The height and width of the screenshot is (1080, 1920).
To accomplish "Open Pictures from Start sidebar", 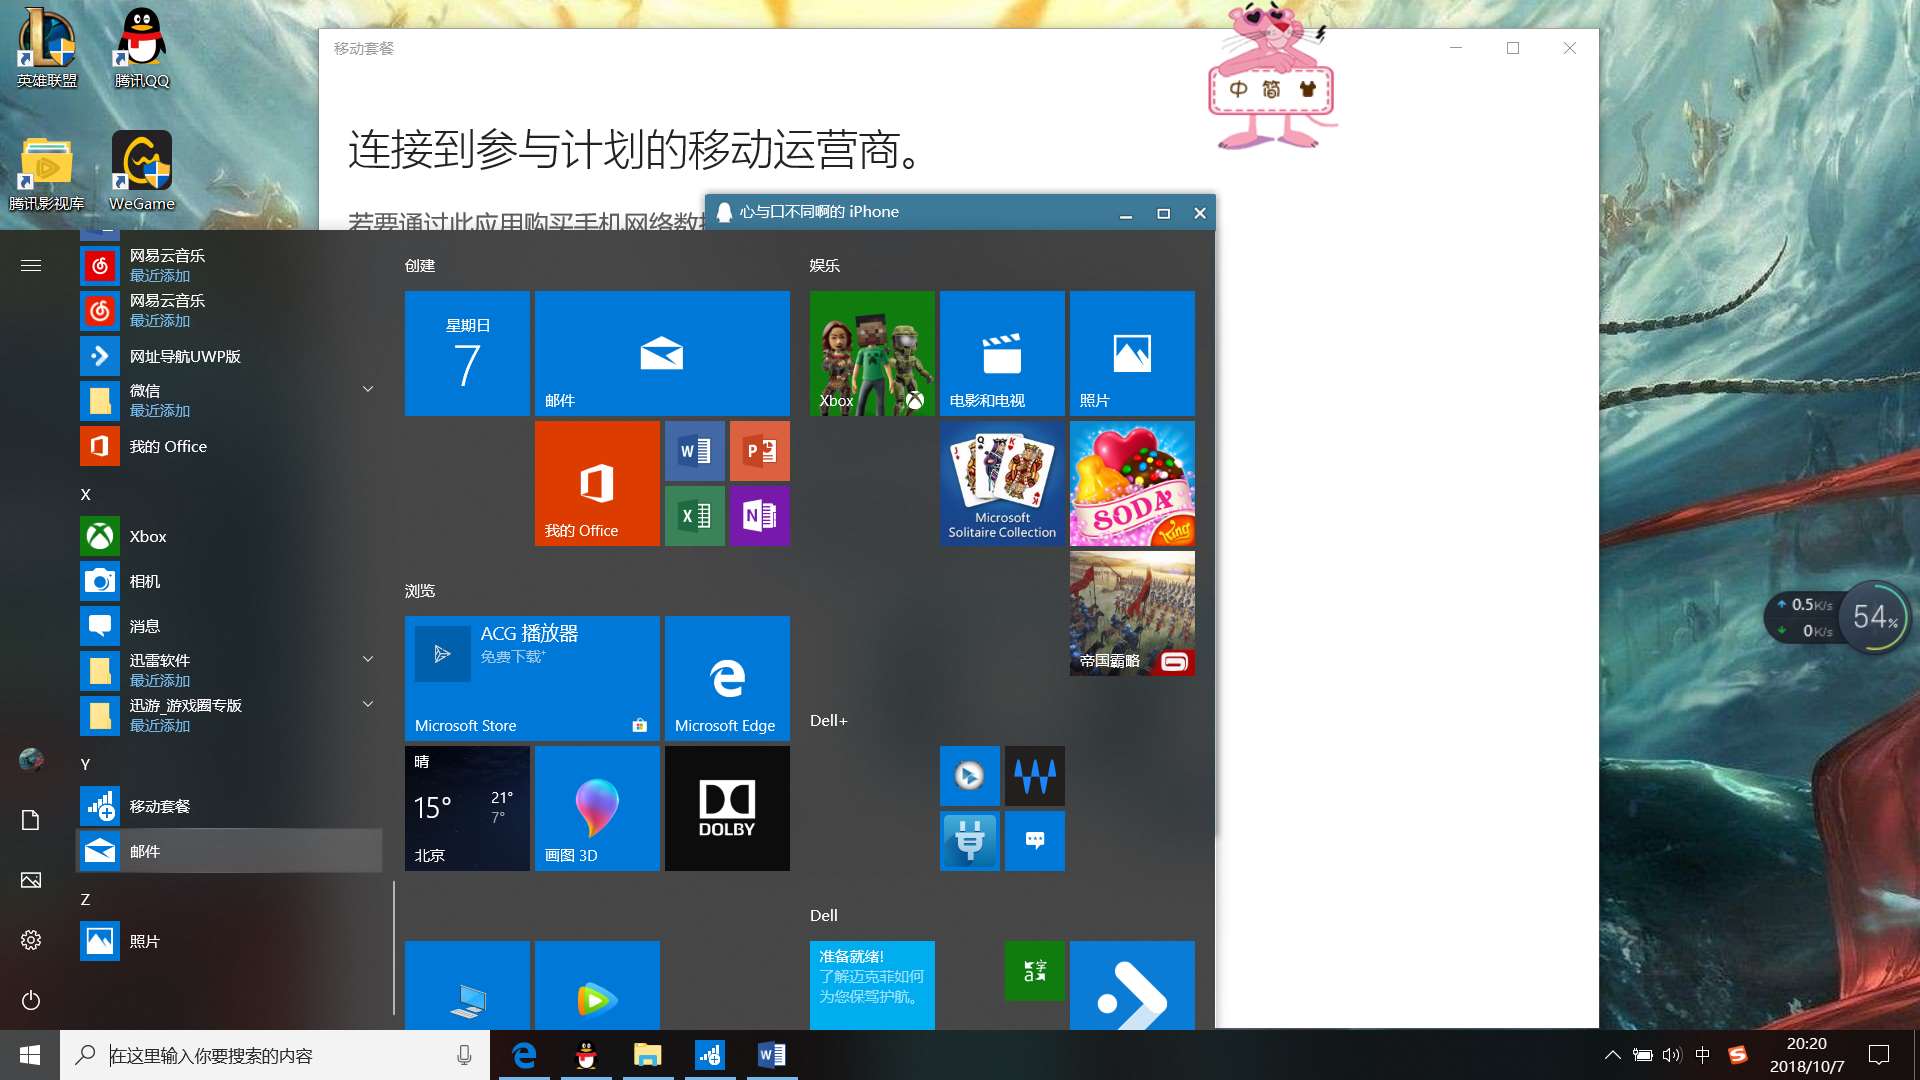I will pyautogui.click(x=31, y=880).
